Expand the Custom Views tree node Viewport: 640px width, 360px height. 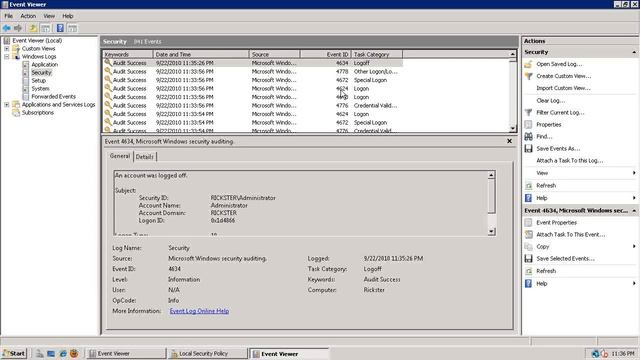click(x=7, y=49)
